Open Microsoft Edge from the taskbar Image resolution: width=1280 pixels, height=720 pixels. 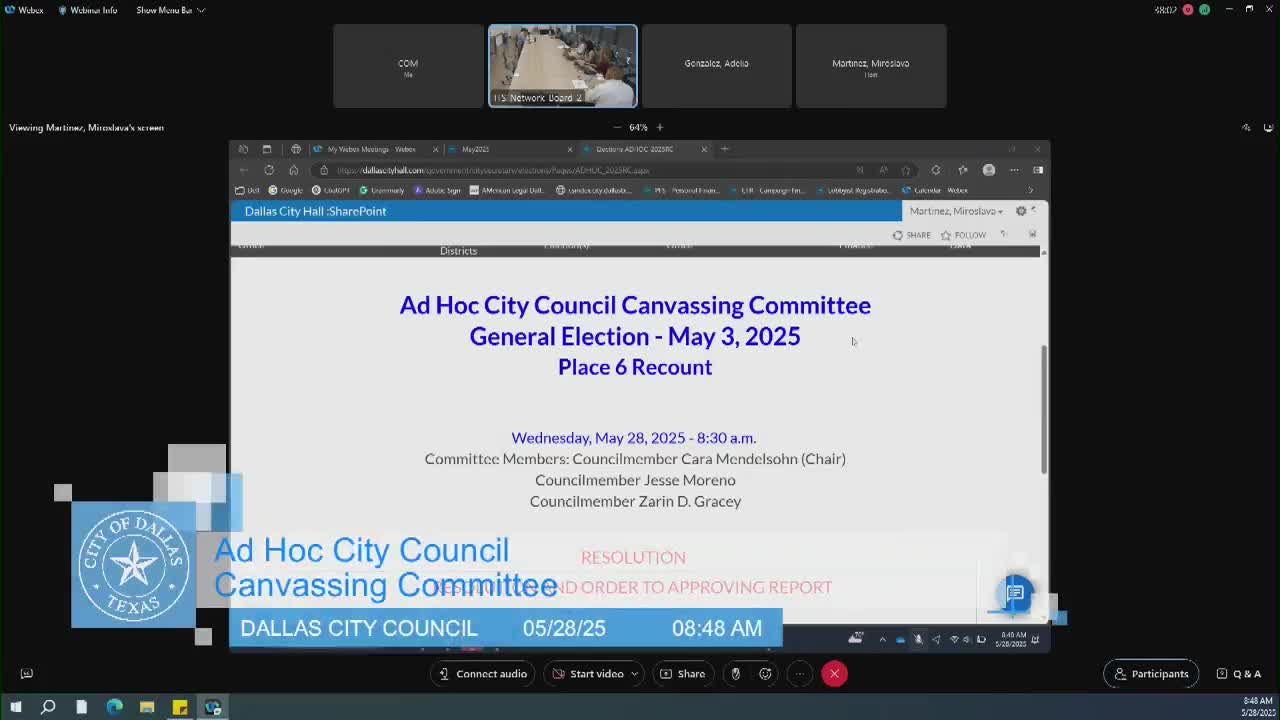point(114,708)
